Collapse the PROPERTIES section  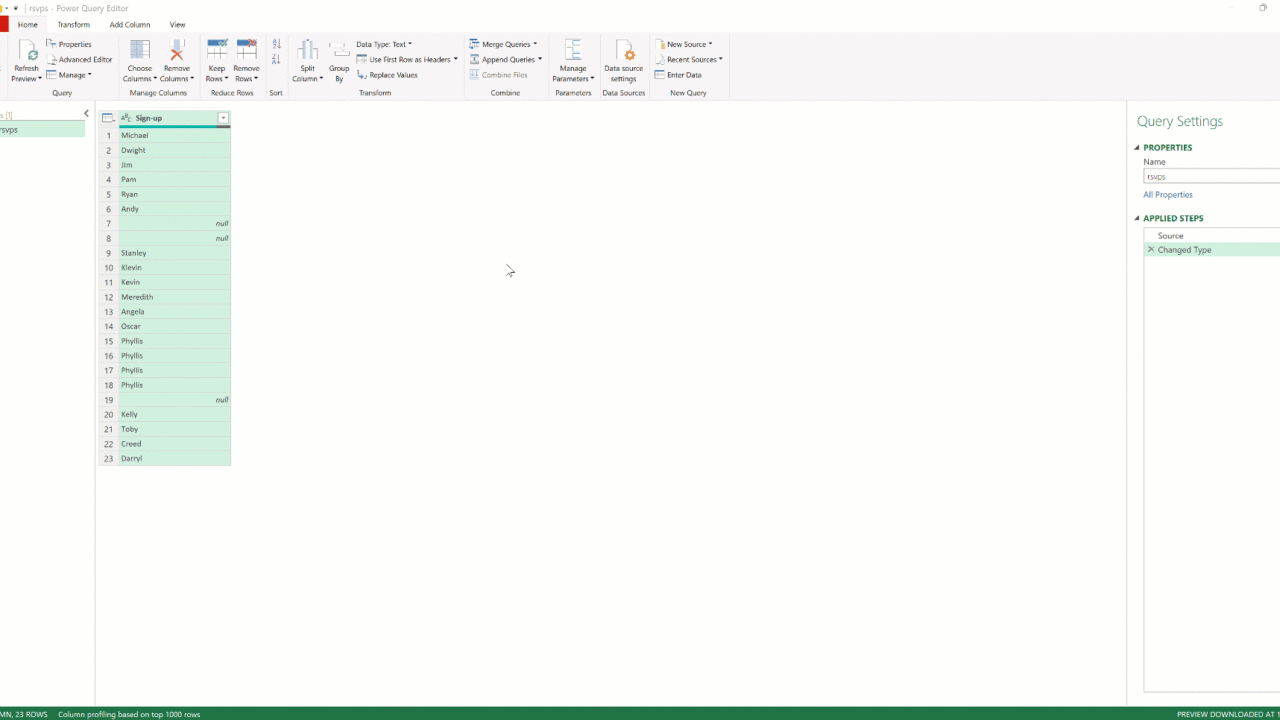point(1137,148)
